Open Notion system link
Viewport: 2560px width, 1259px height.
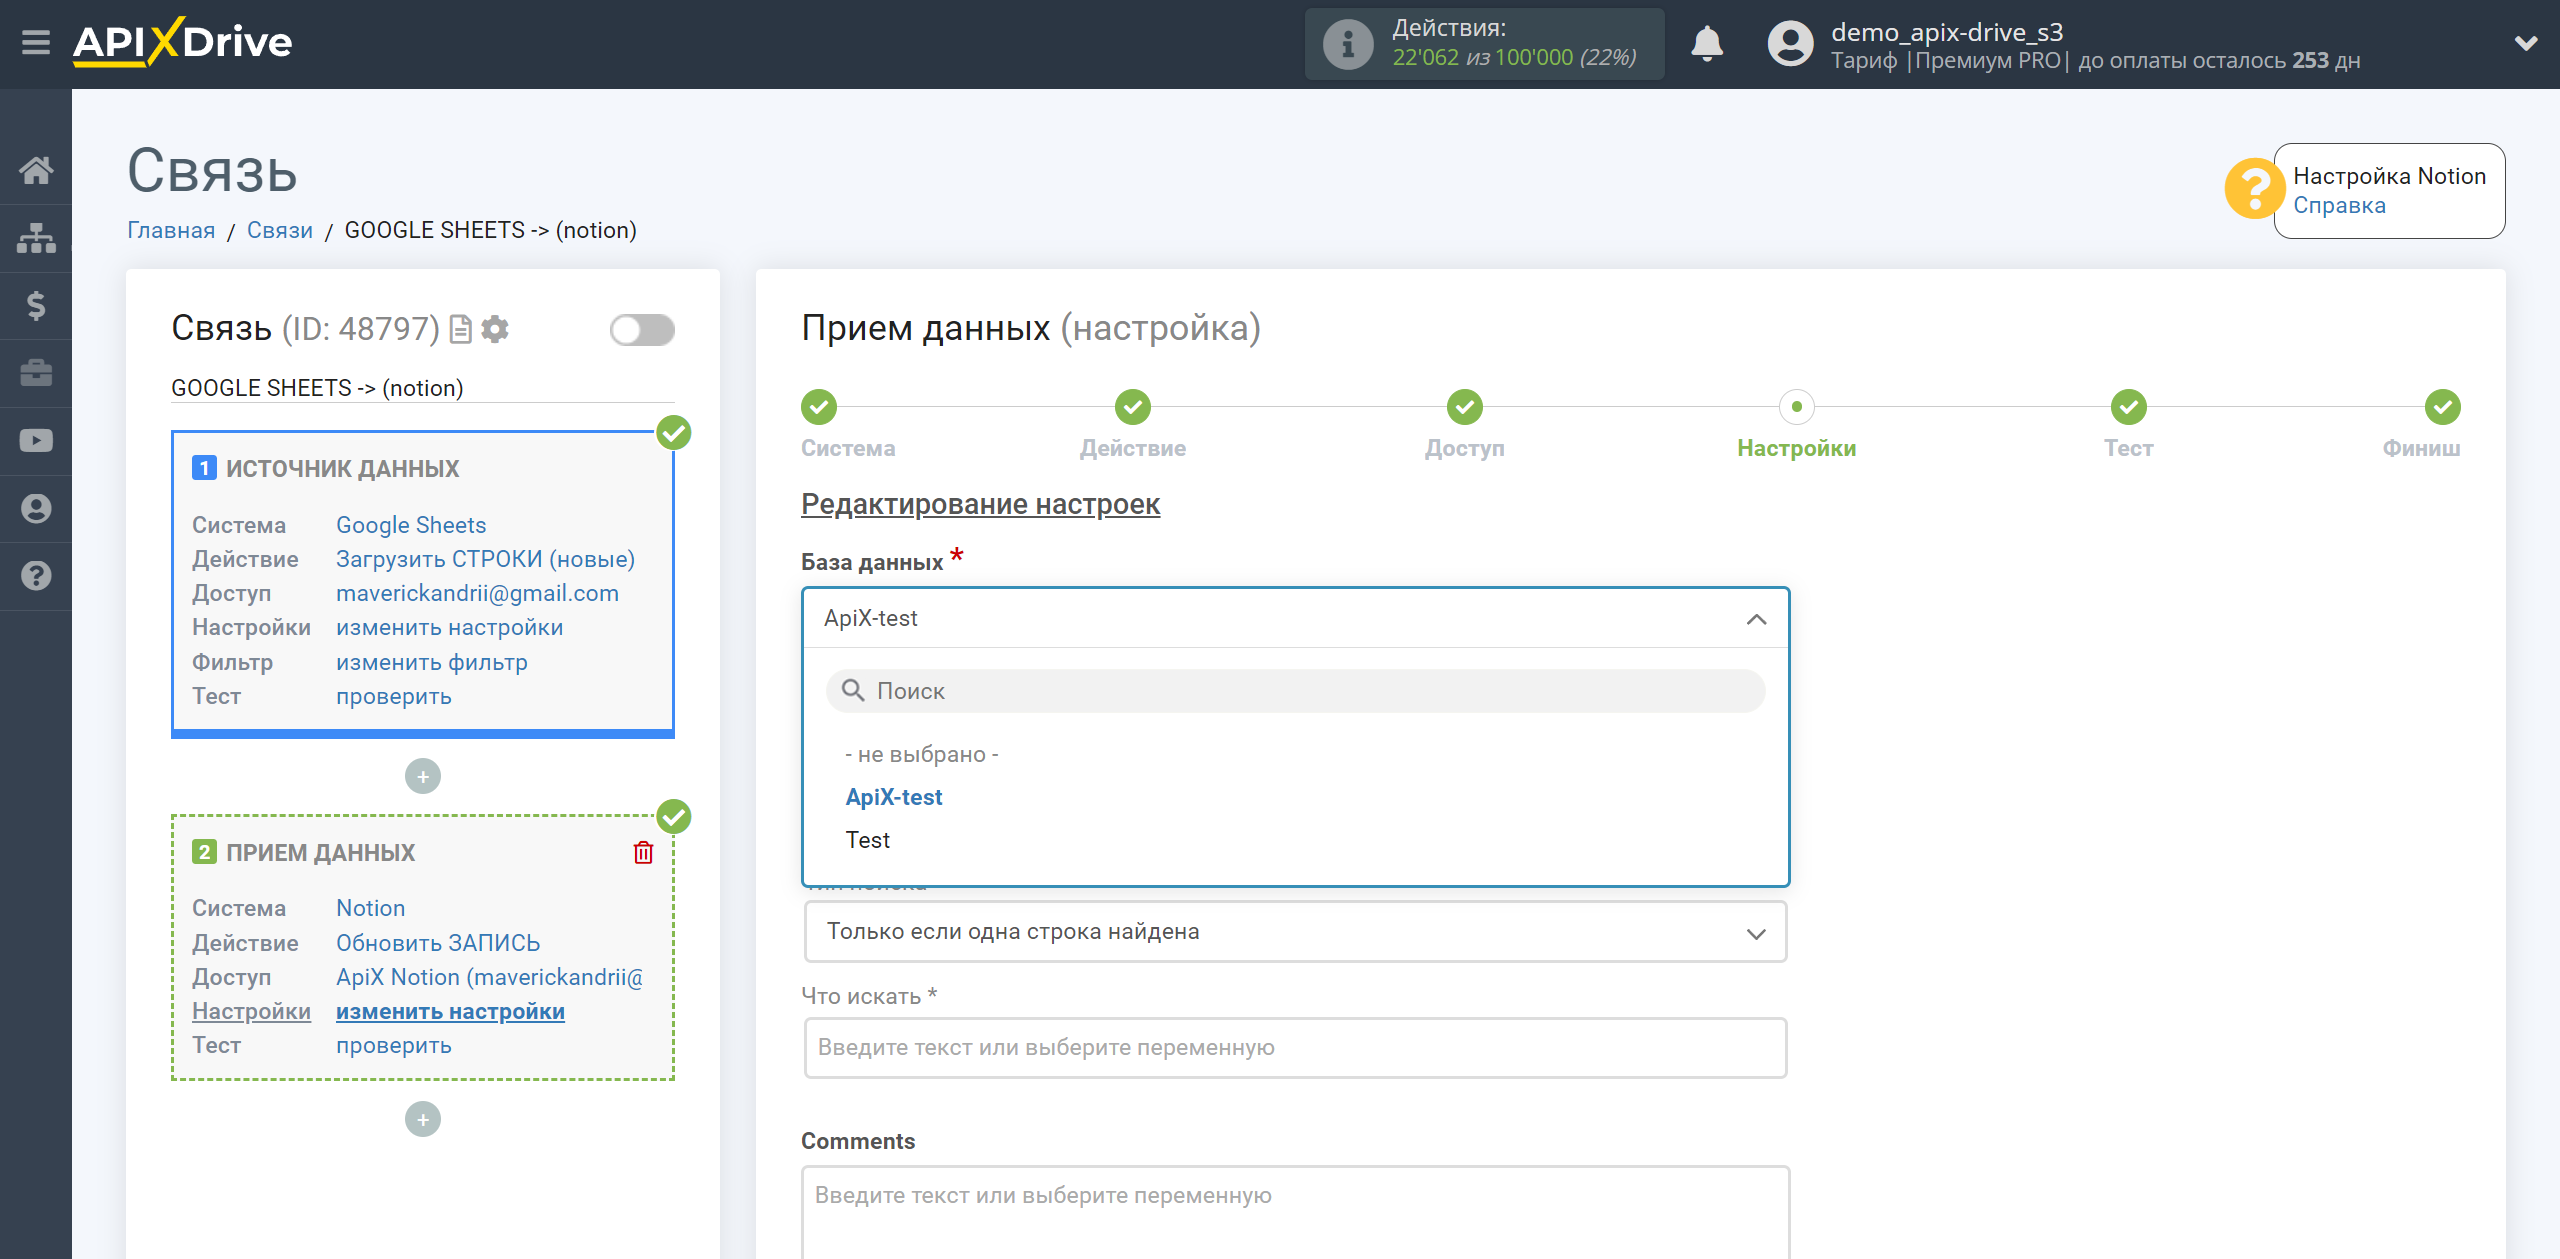370,908
